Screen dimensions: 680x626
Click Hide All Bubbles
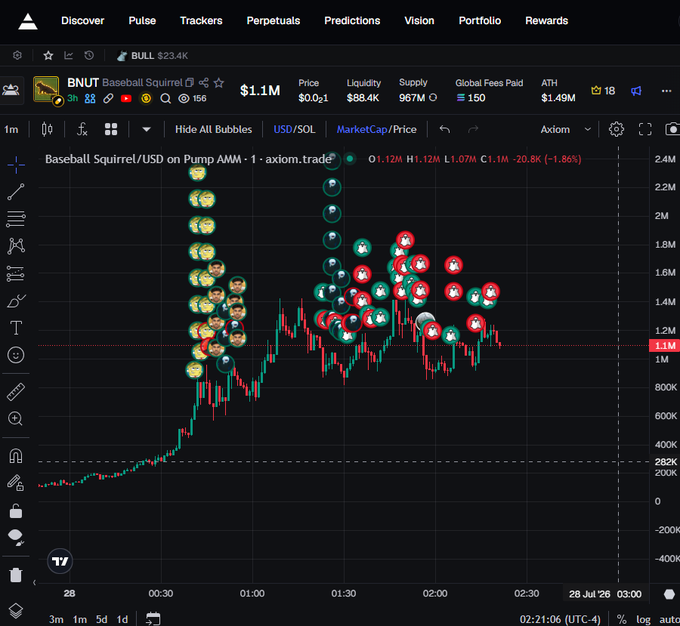[213, 129]
